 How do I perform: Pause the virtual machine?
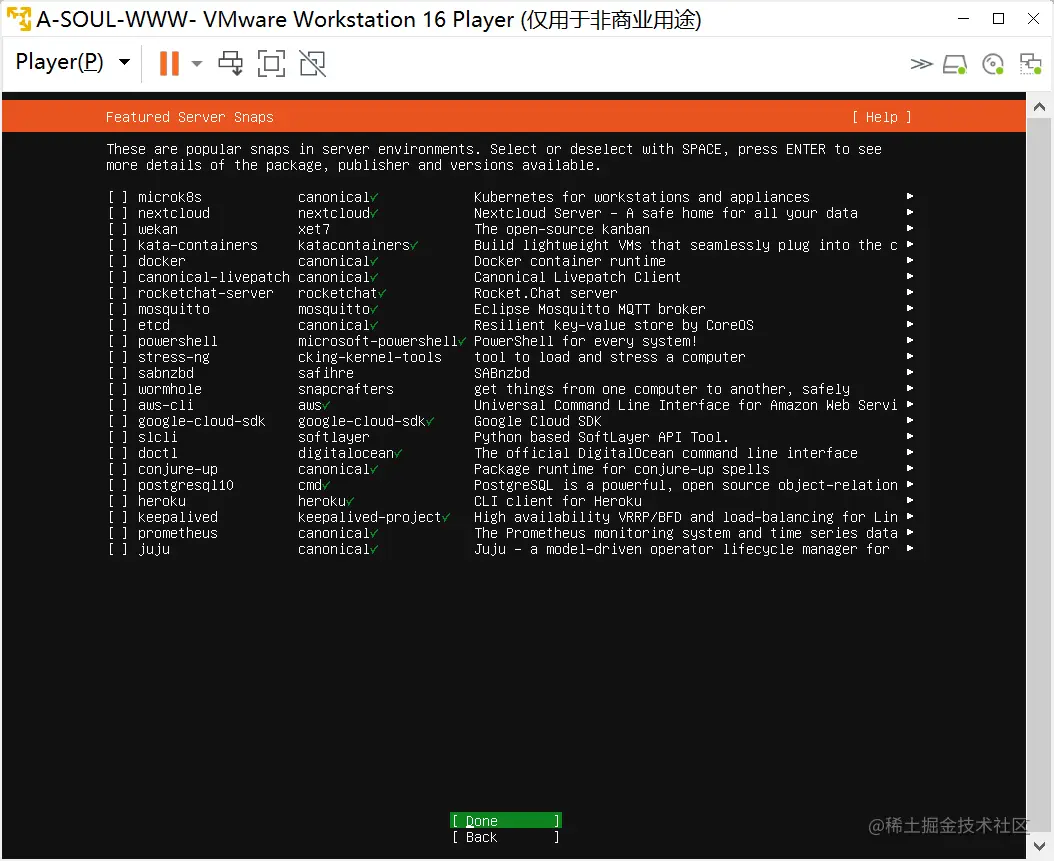point(169,64)
